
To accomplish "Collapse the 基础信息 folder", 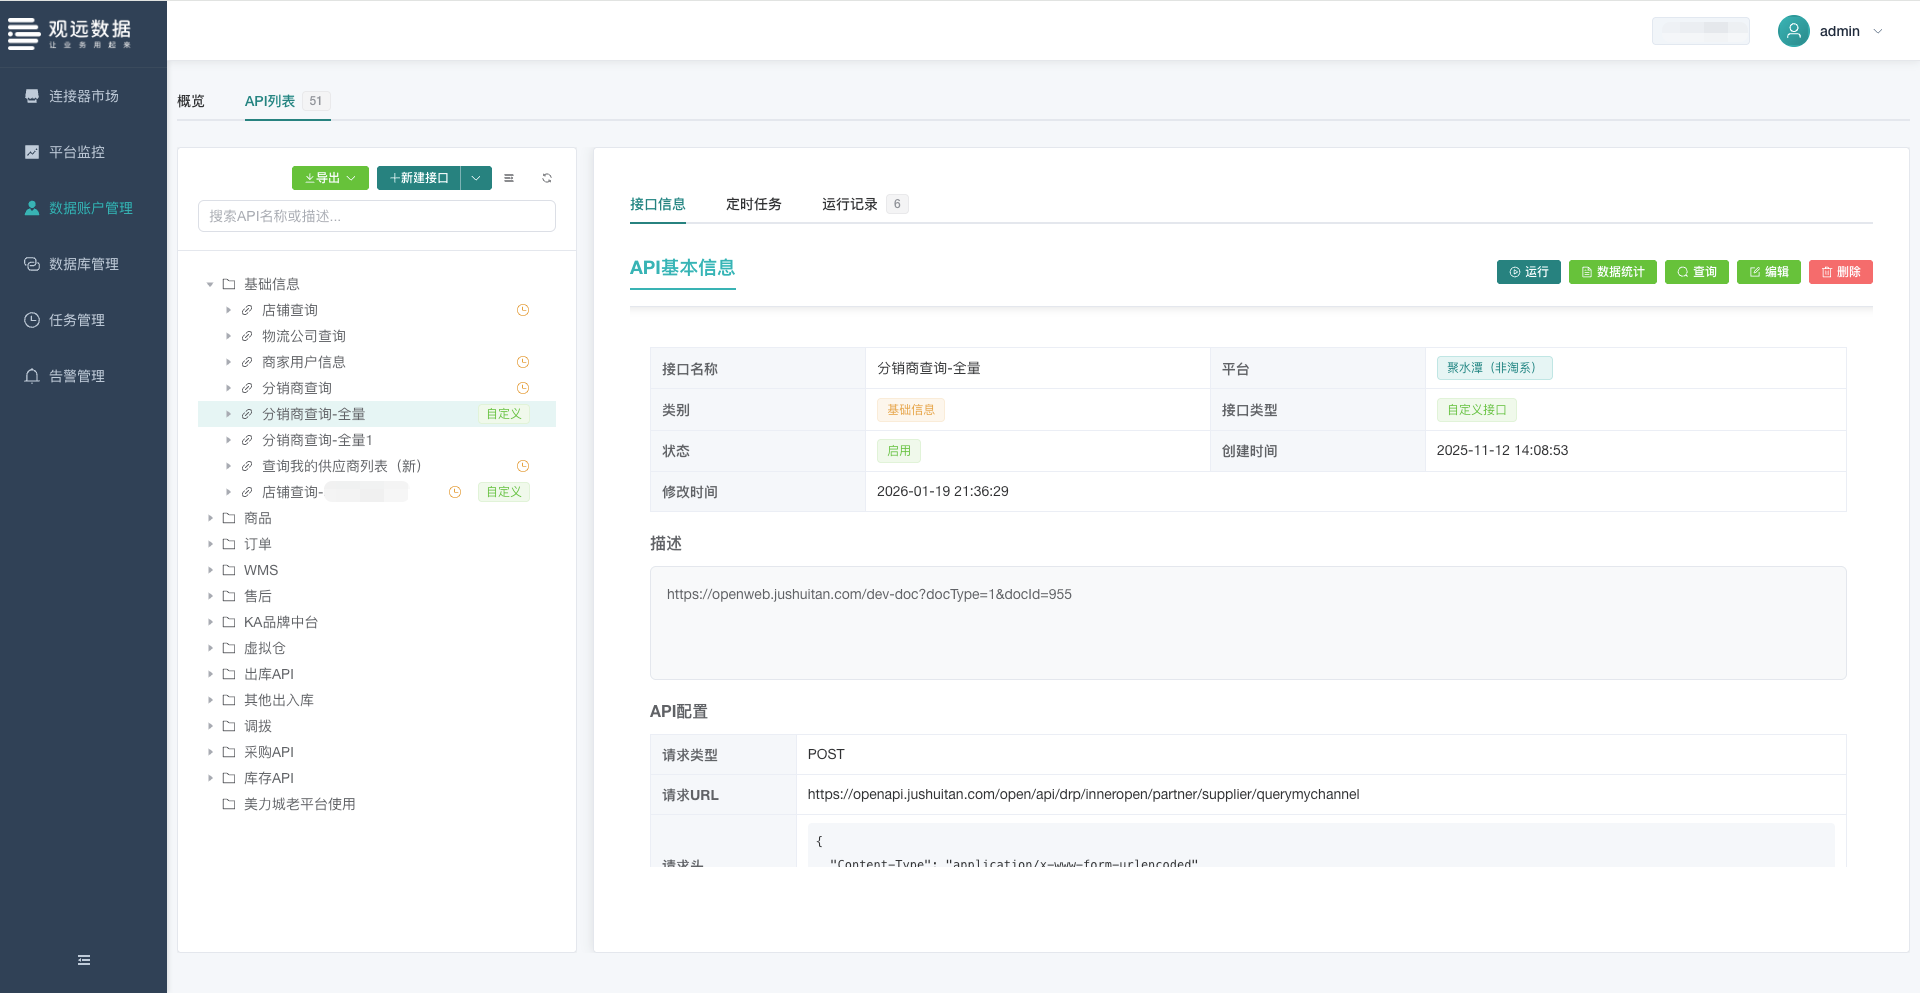I will point(210,284).
